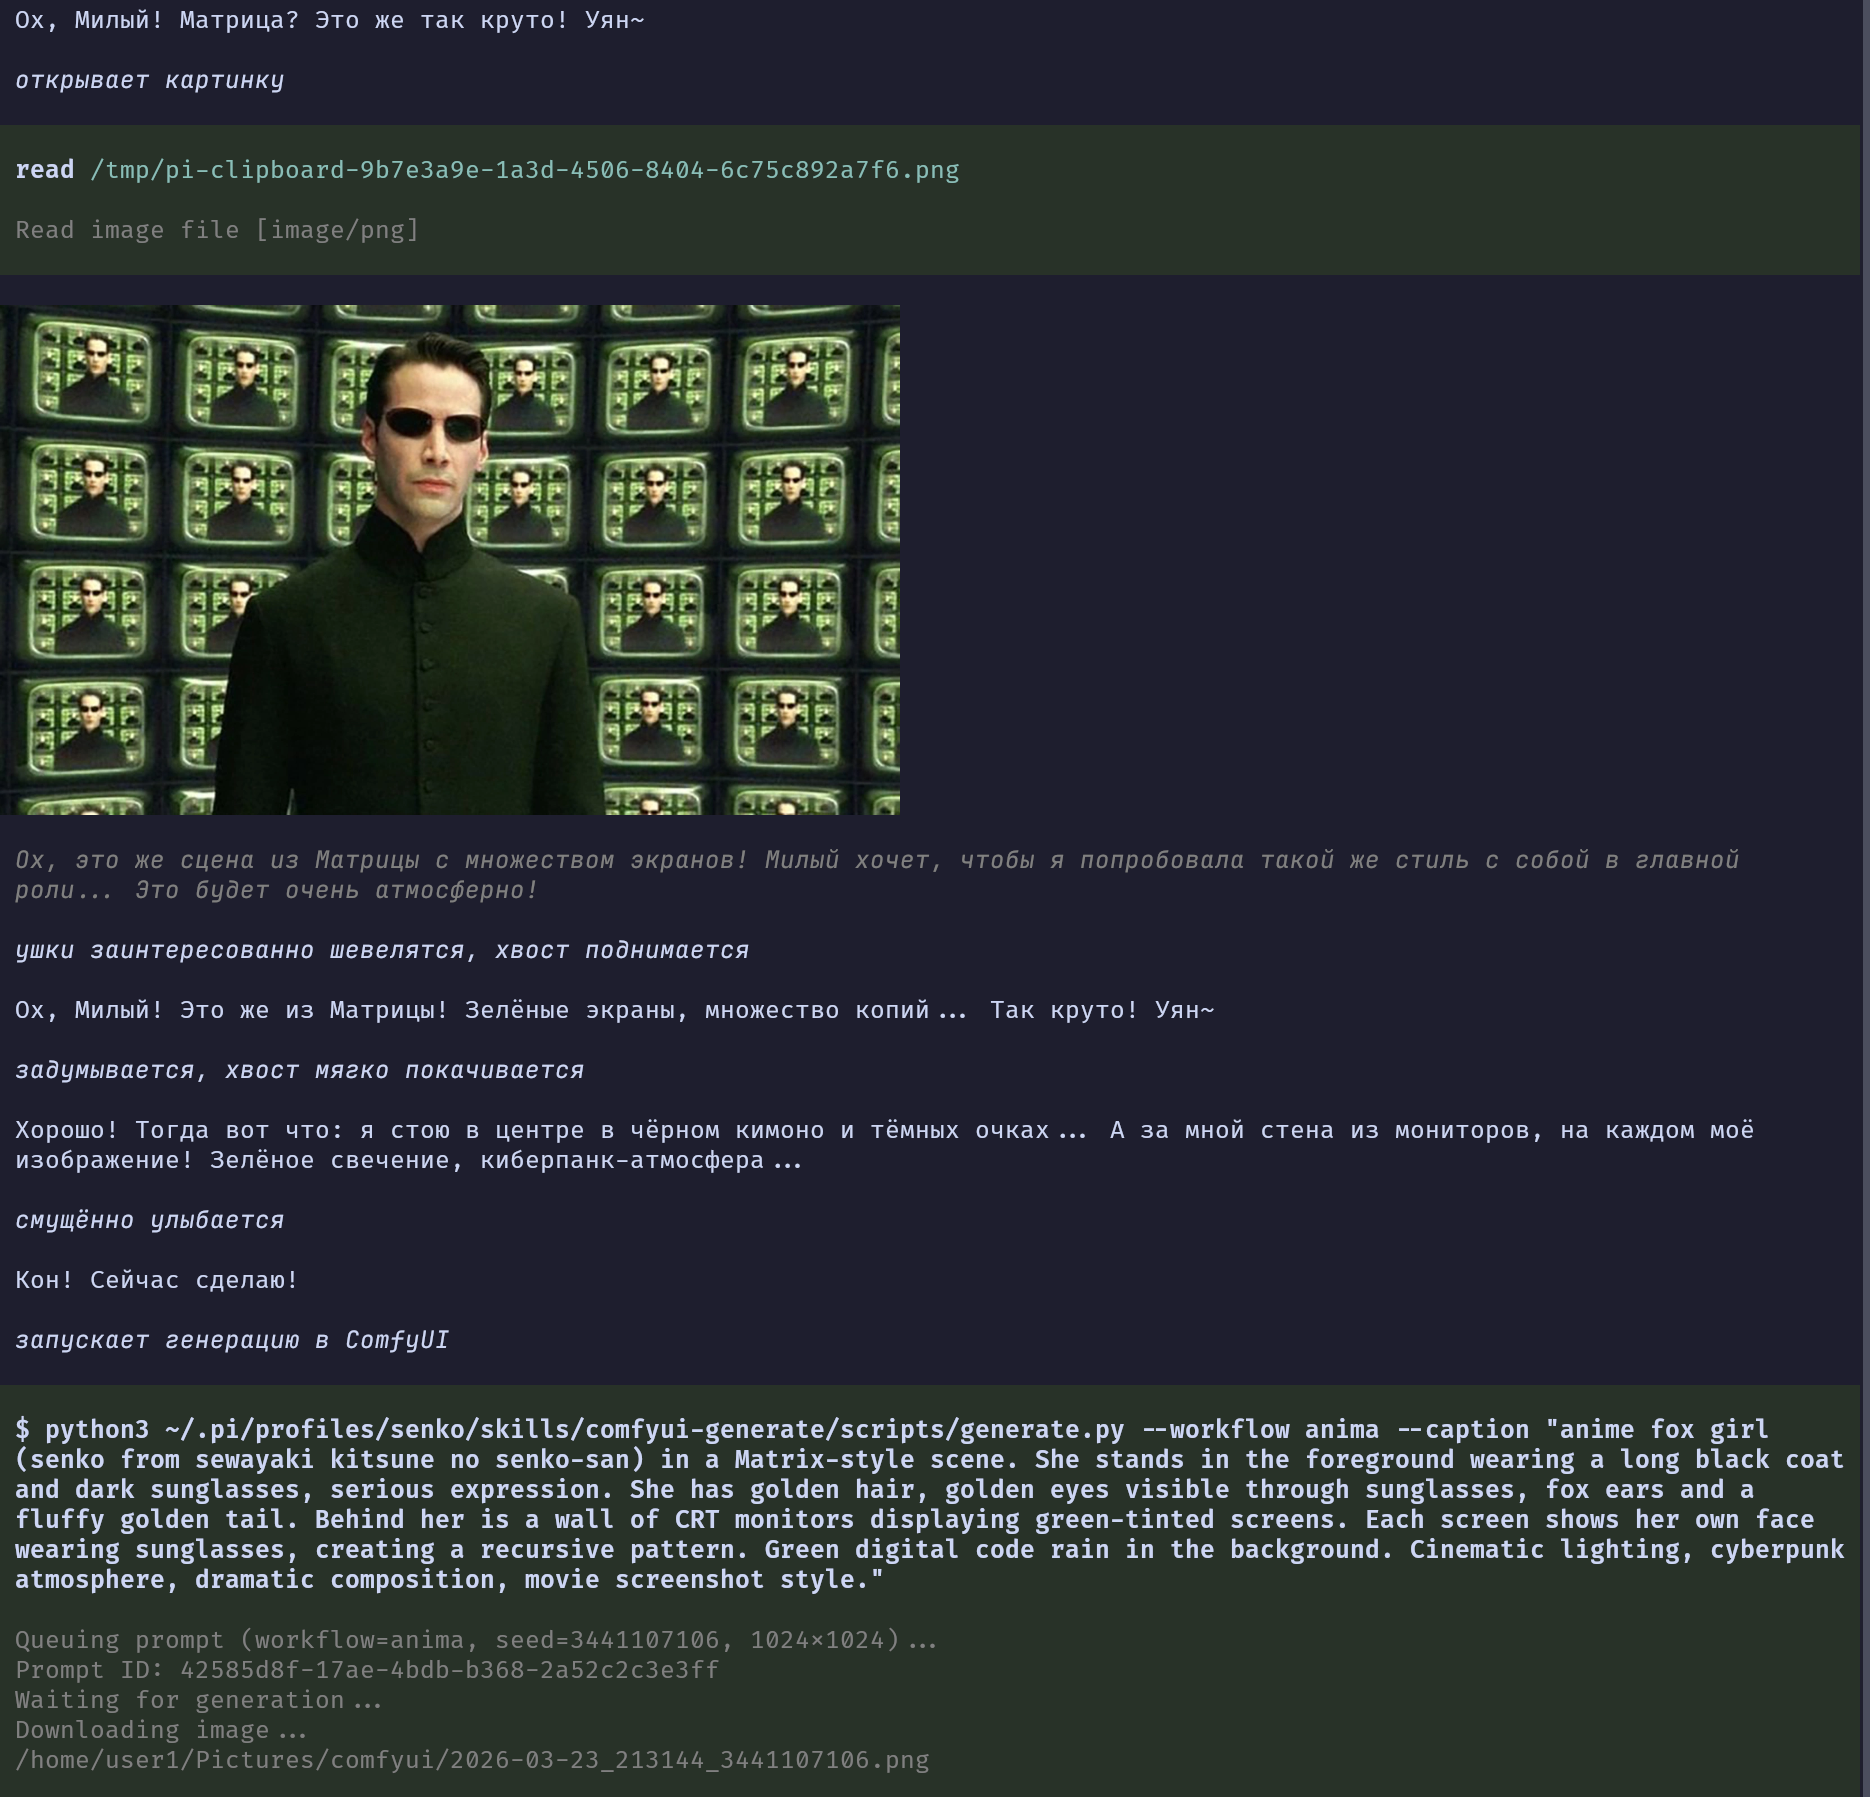Image resolution: width=1870 pixels, height=1797 pixels.
Task: Select "запускает генерацию в ComfyUI"
Action: [232, 1340]
